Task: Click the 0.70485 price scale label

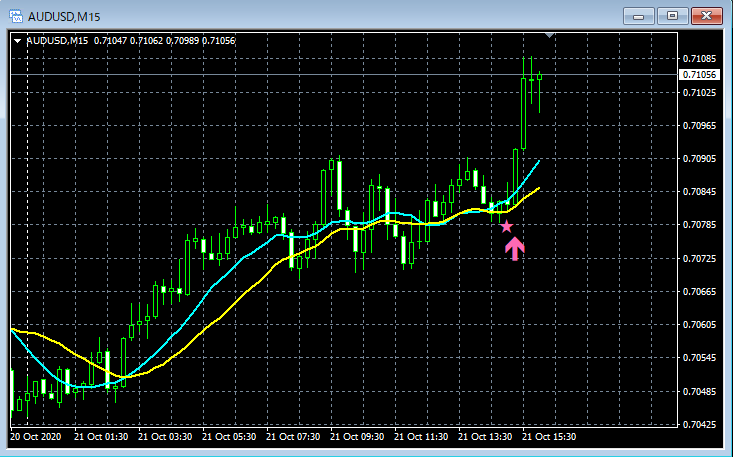Action: click(x=699, y=391)
